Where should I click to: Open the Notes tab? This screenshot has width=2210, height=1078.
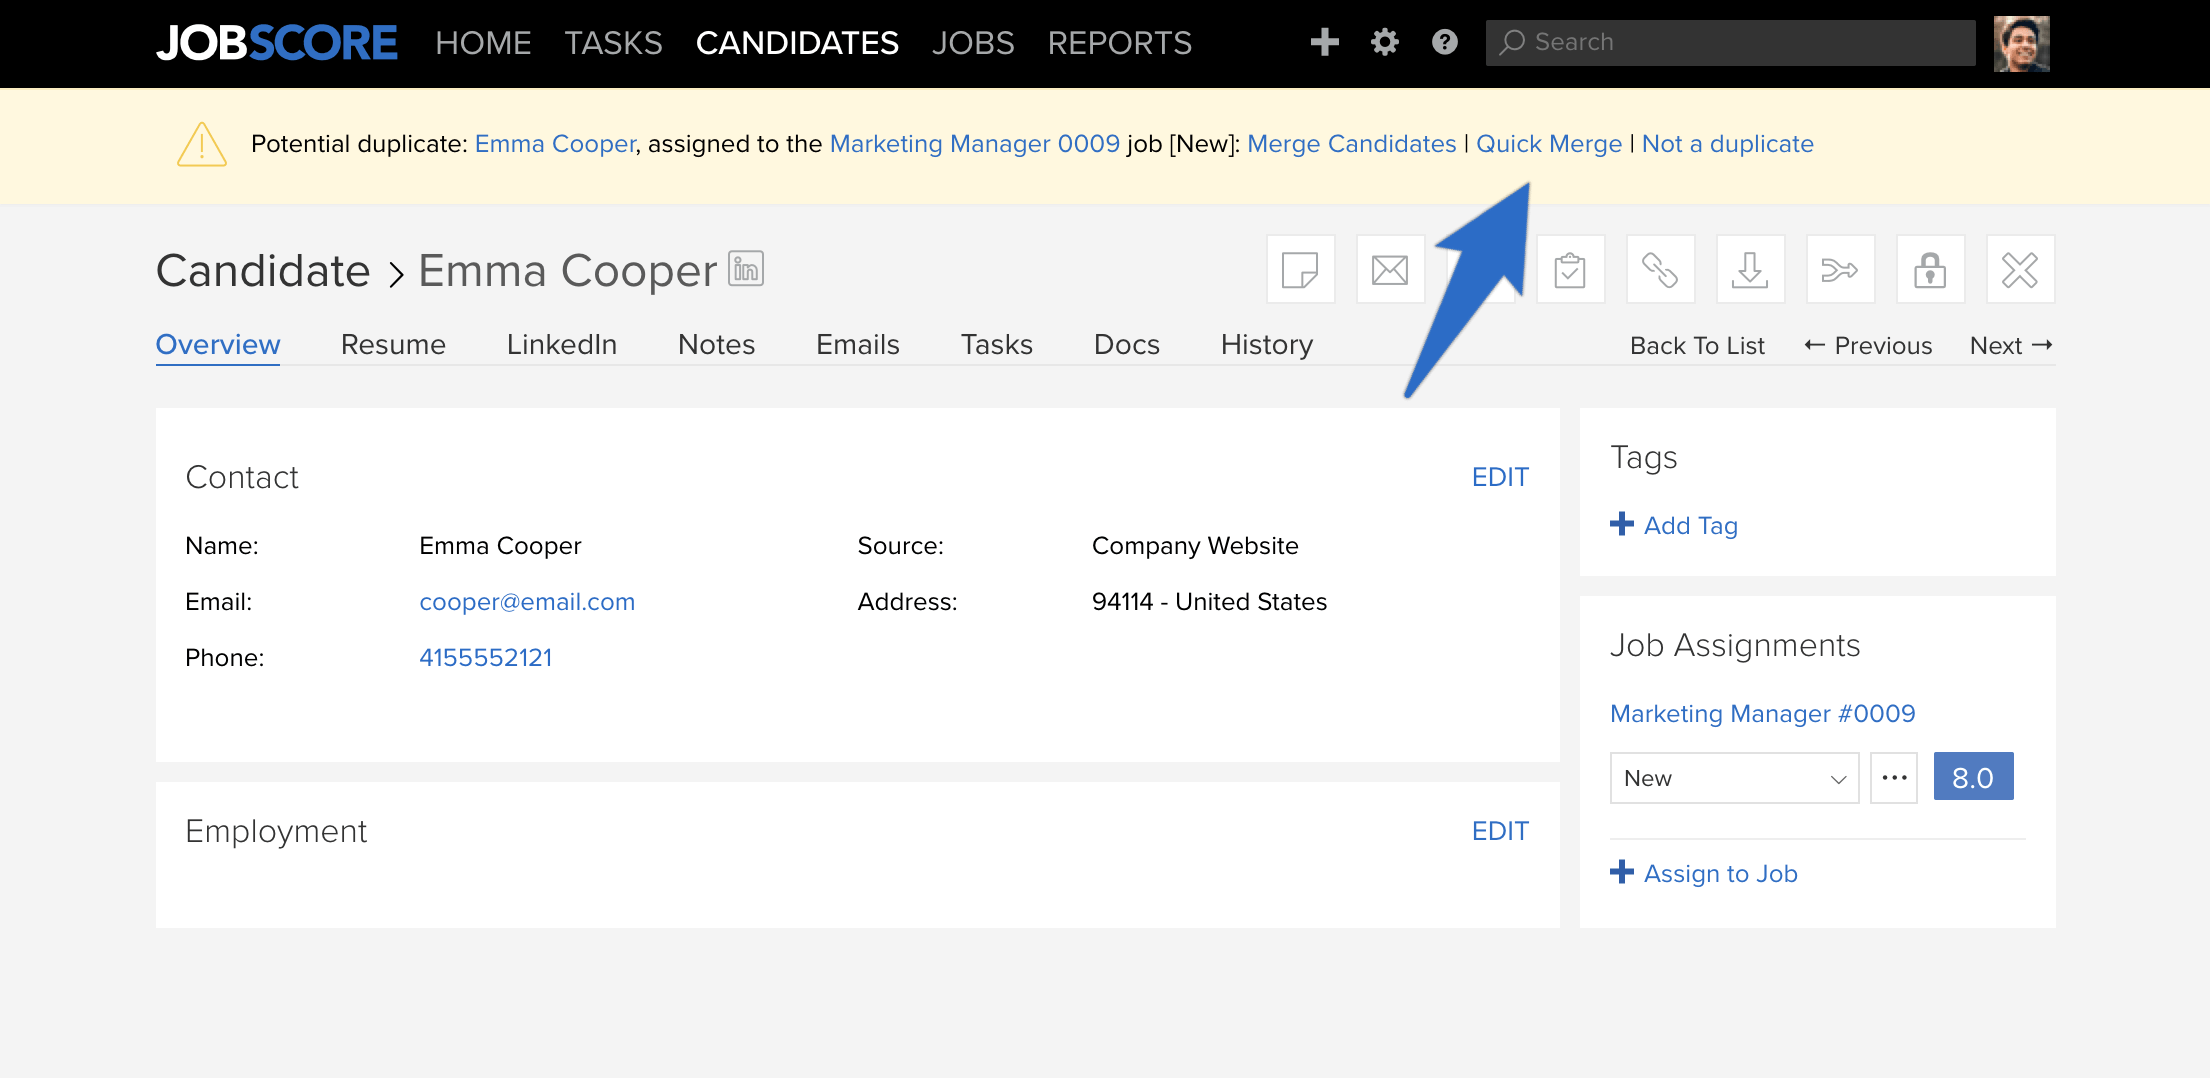(716, 344)
